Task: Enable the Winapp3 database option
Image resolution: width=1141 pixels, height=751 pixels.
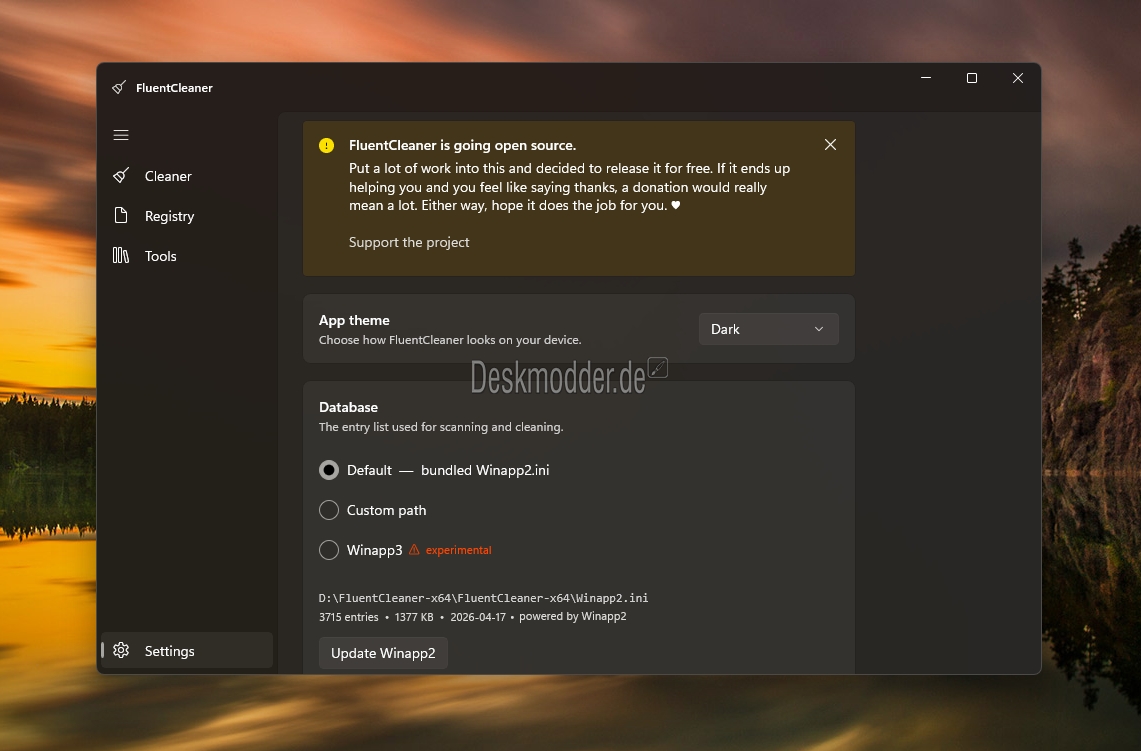Action: [x=329, y=550]
